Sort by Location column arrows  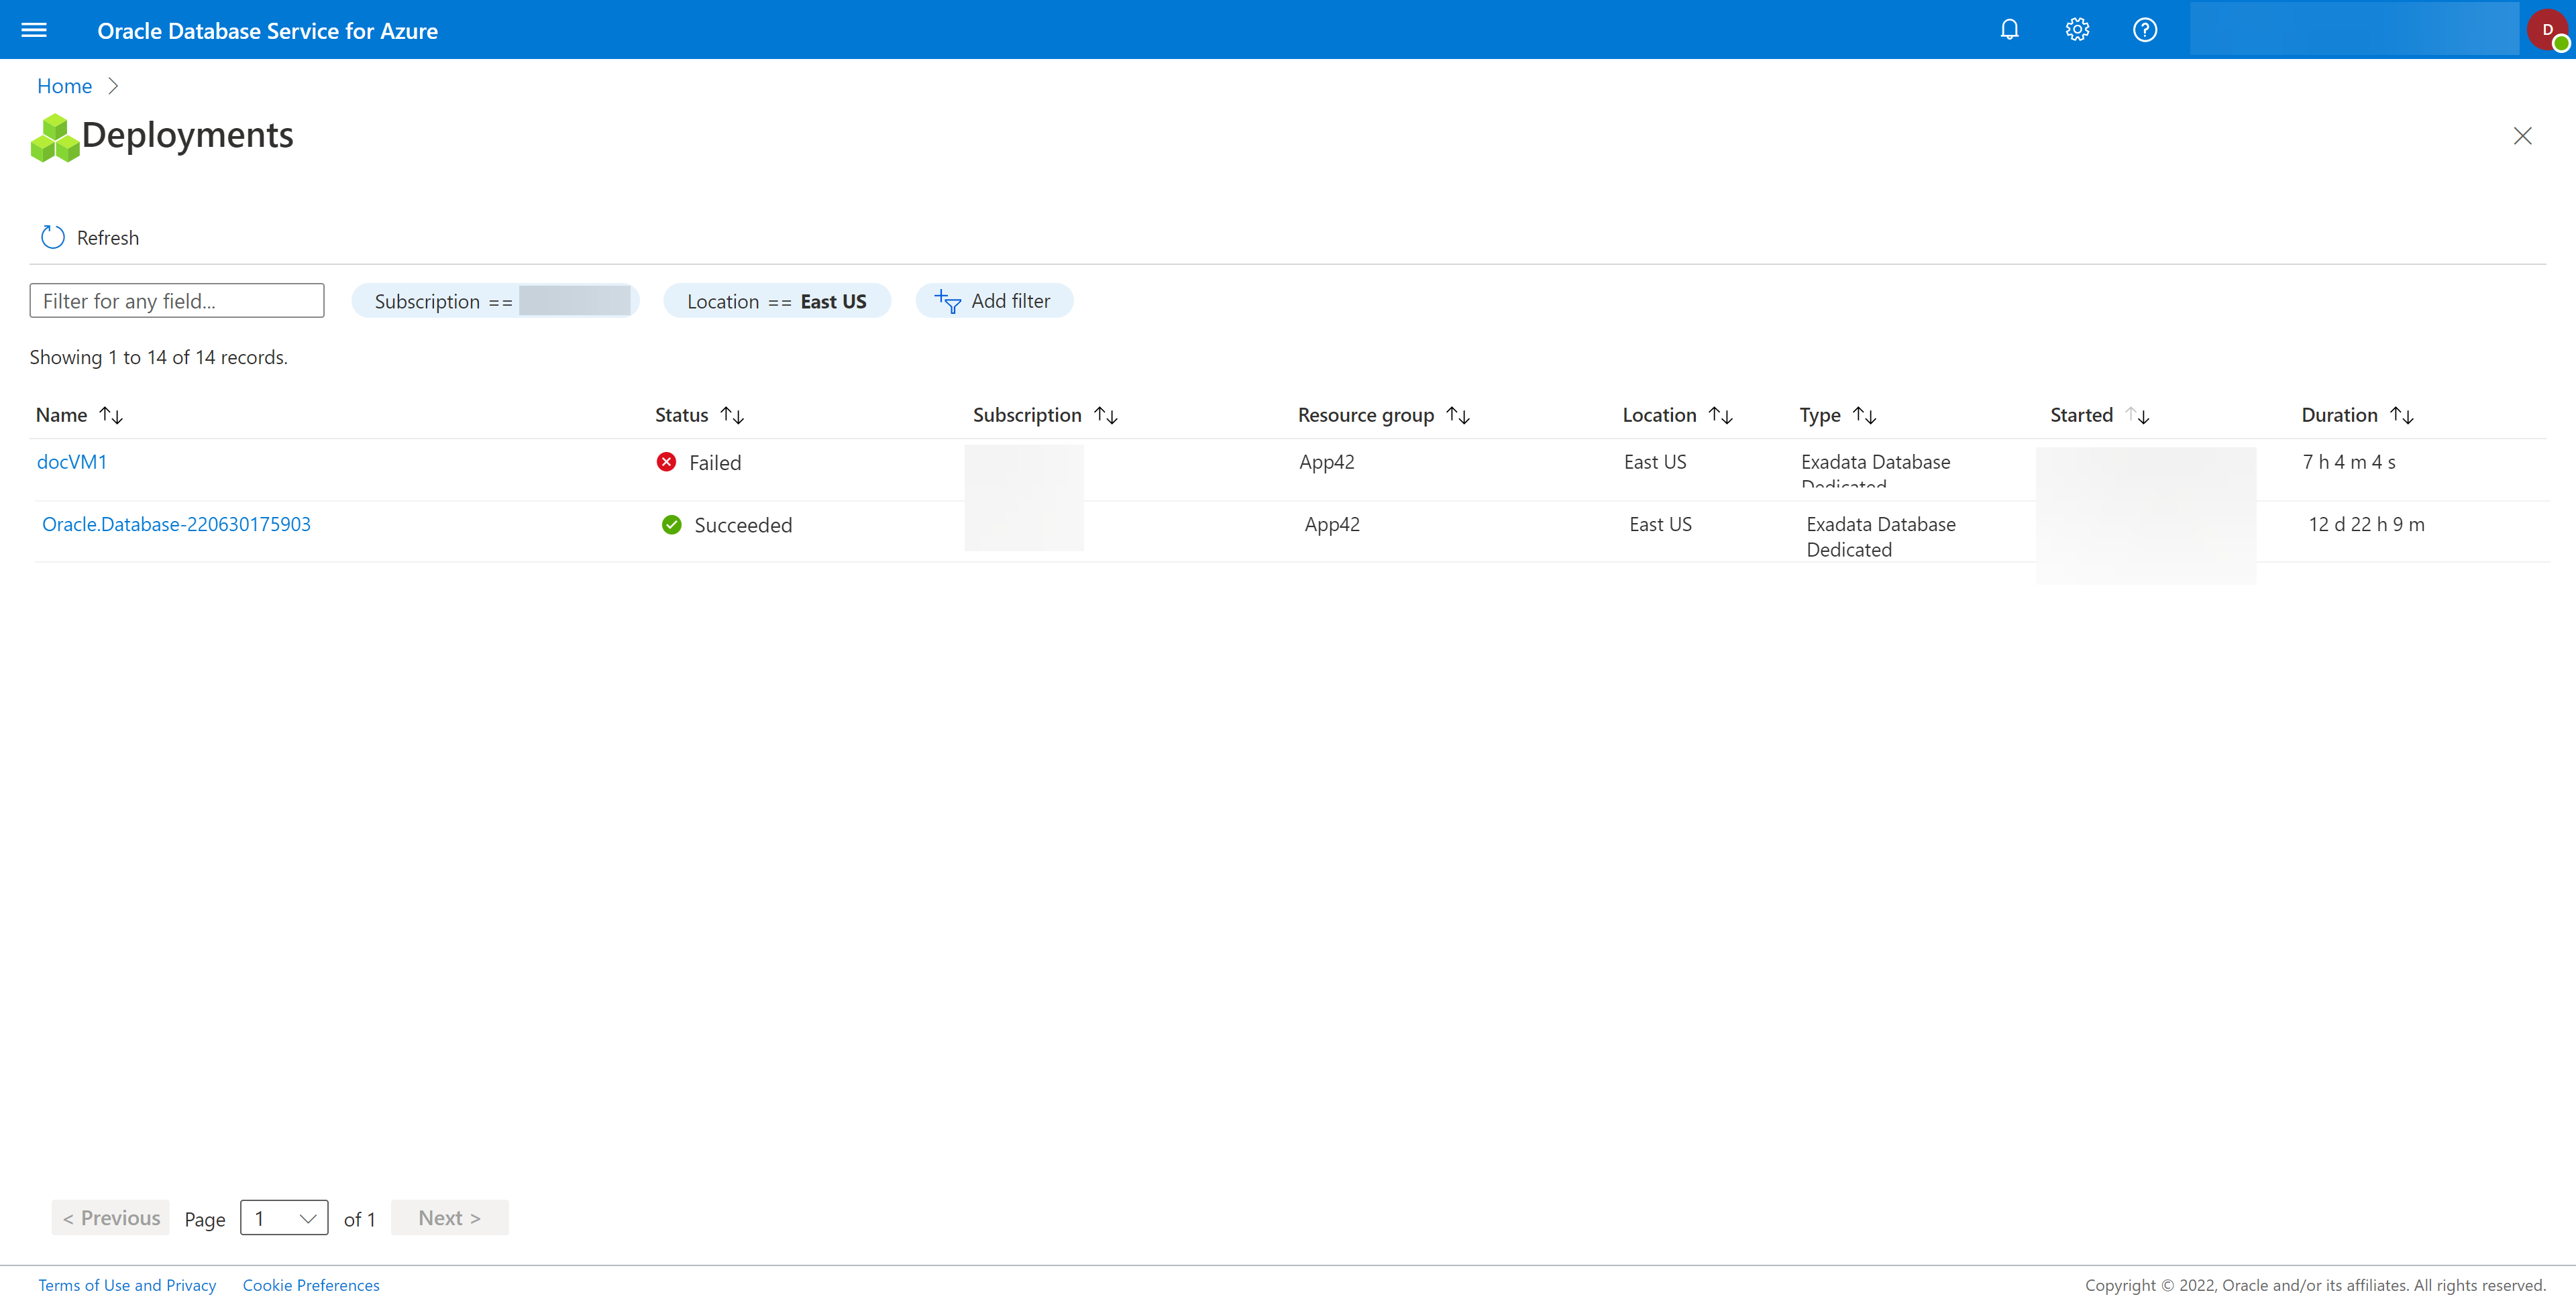click(x=1720, y=415)
